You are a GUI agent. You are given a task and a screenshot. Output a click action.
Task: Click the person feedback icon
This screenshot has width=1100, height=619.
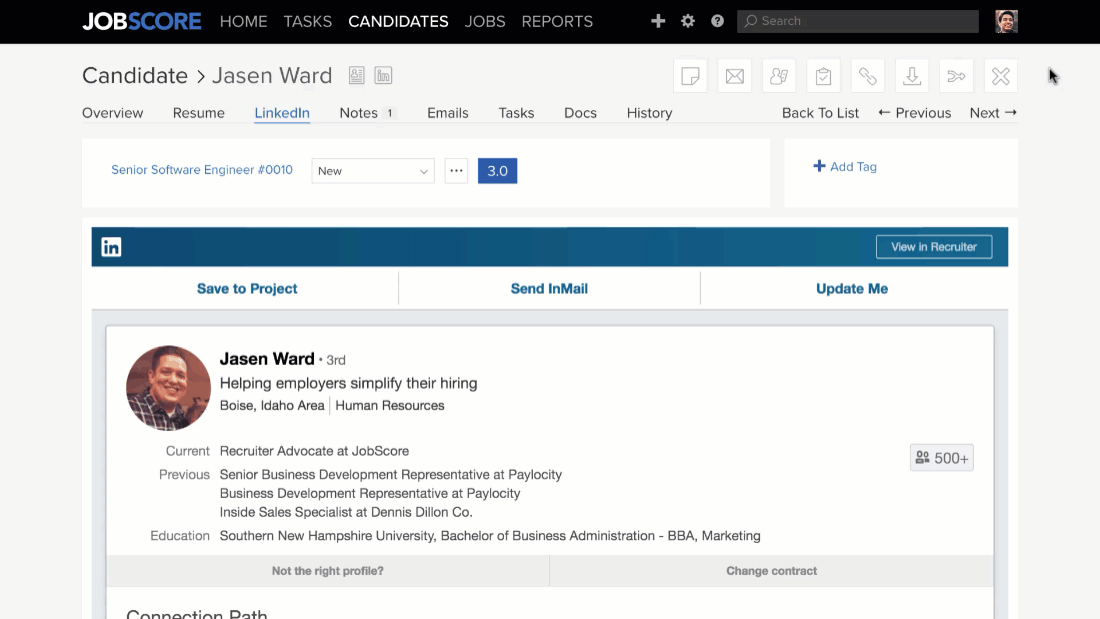tap(779, 76)
